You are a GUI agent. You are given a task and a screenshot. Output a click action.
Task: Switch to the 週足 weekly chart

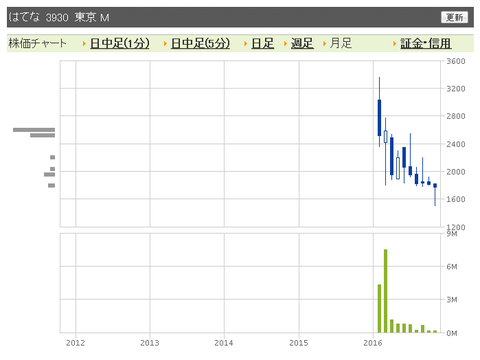coord(302,43)
